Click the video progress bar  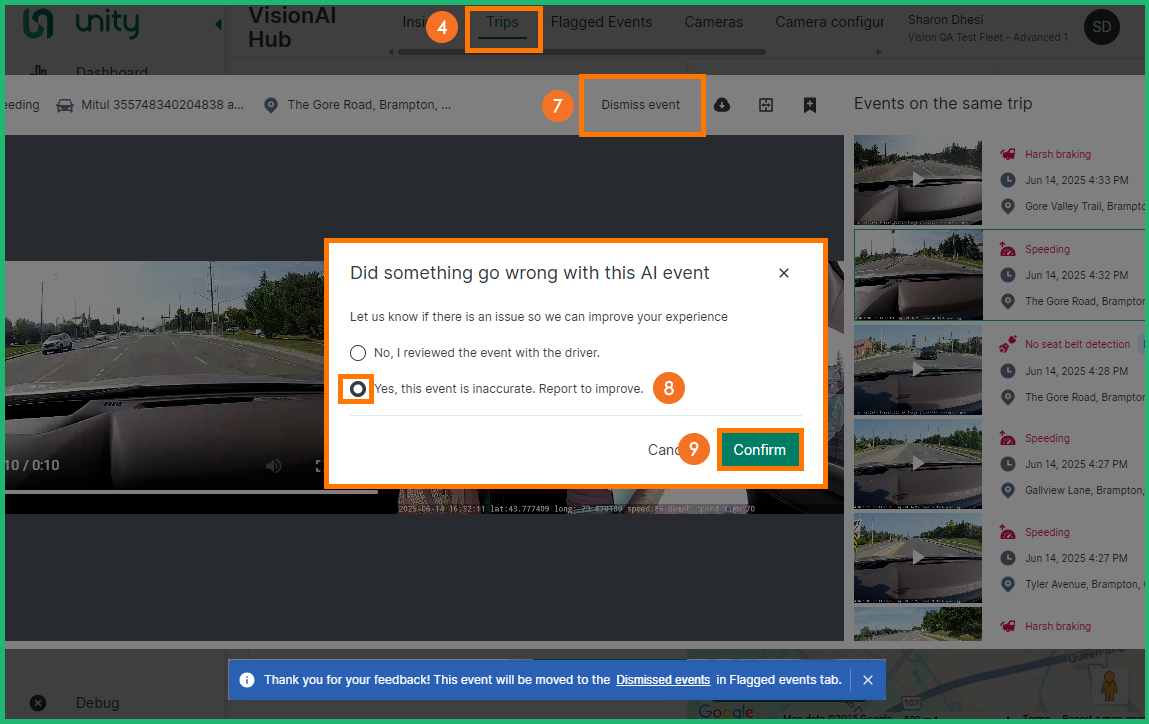tap(190, 492)
